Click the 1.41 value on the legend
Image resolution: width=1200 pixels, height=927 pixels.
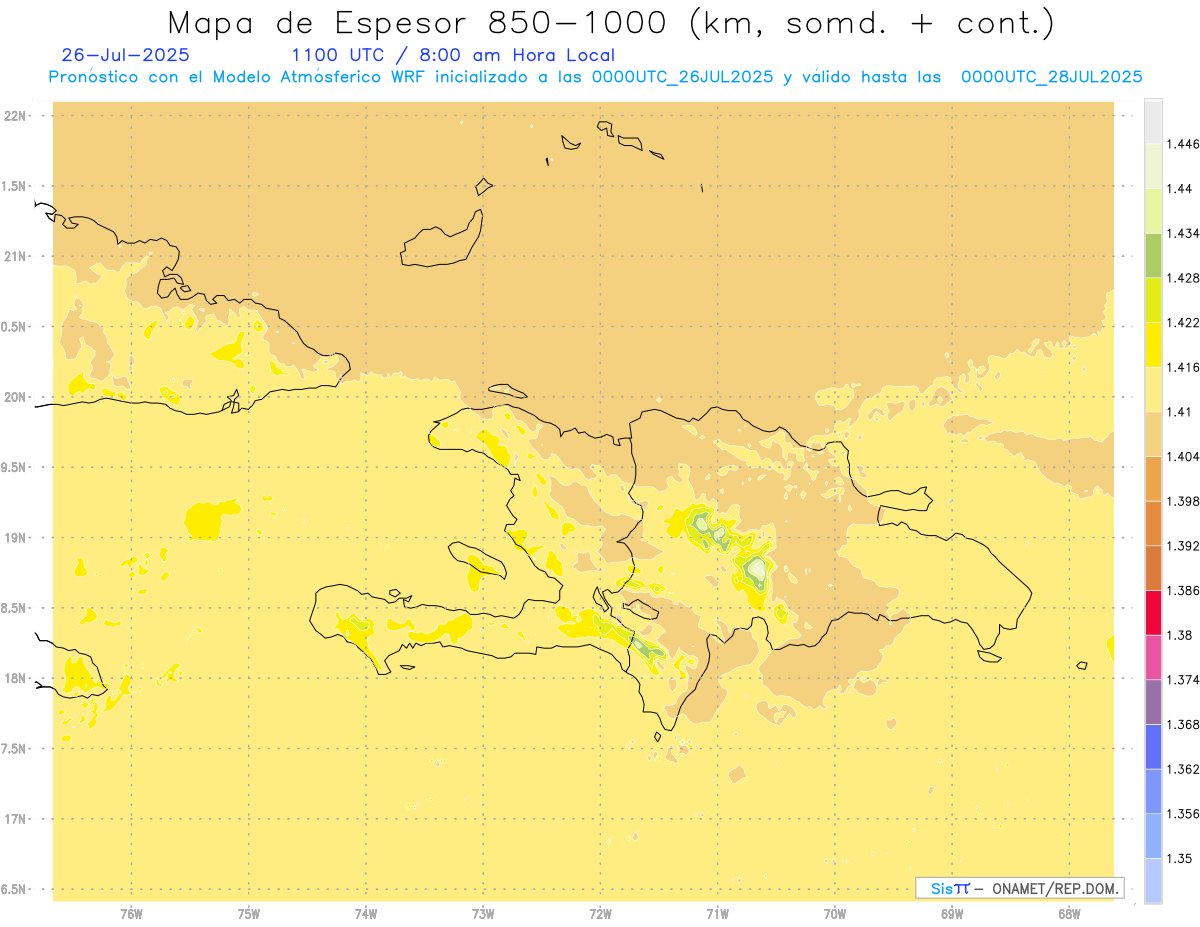1179,411
